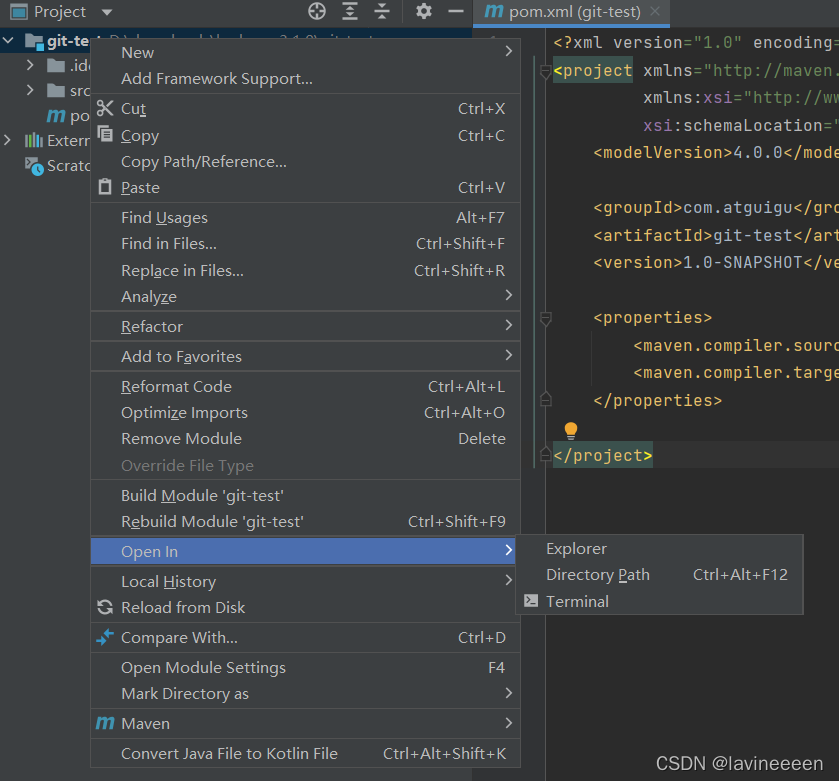Screen dimensions: 839x781
Task: Choose Terminal in Open In submenu
Action: 659,601
